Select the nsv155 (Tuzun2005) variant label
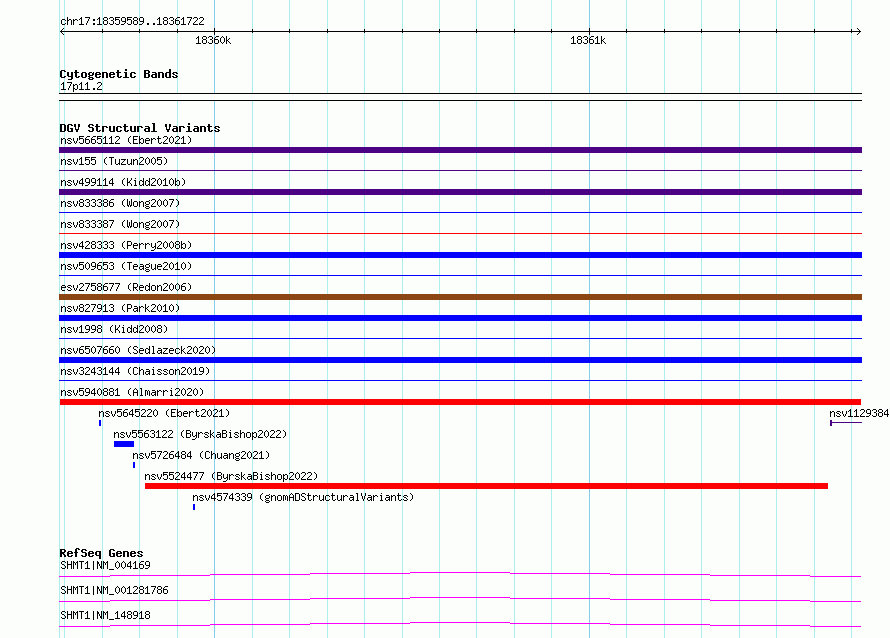The height and width of the screenshot is (638, 890). tap(114, 161)
